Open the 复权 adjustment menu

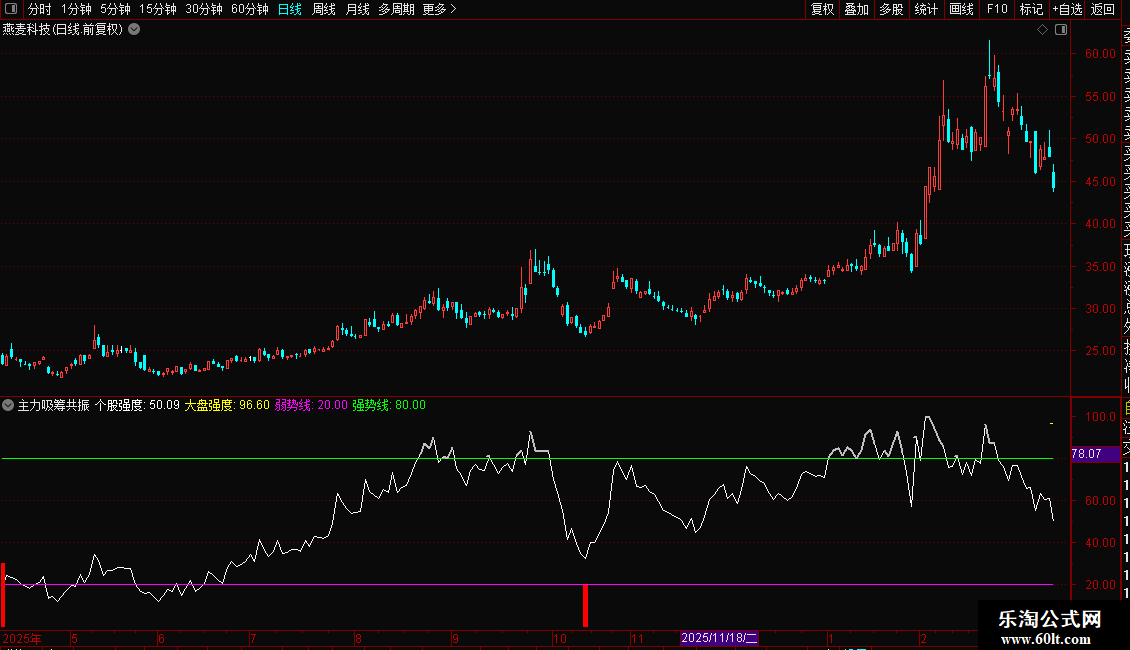coord(822,9)
